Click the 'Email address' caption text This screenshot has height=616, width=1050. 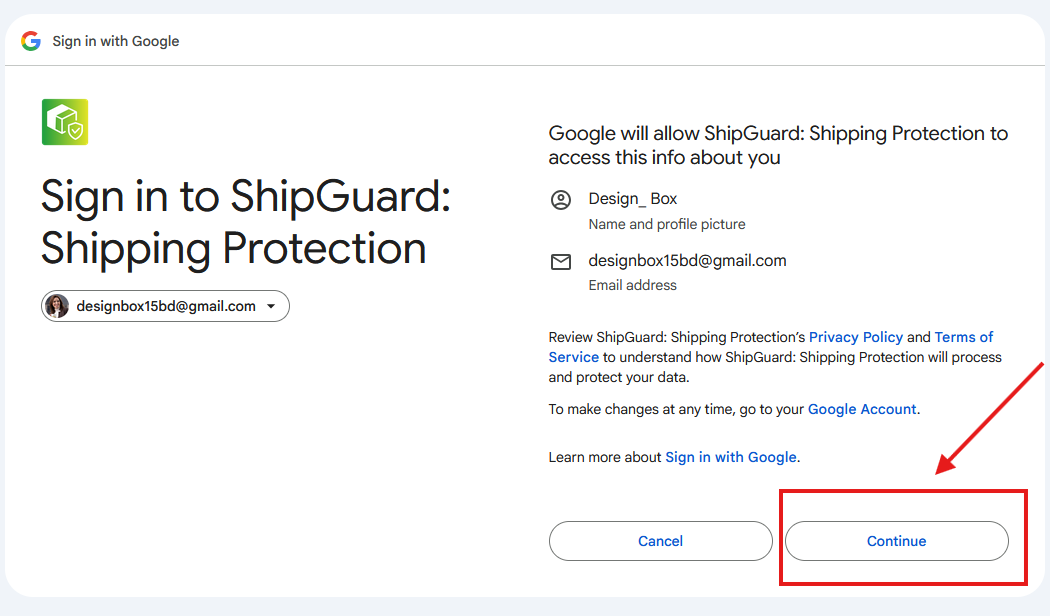[632, 285]
